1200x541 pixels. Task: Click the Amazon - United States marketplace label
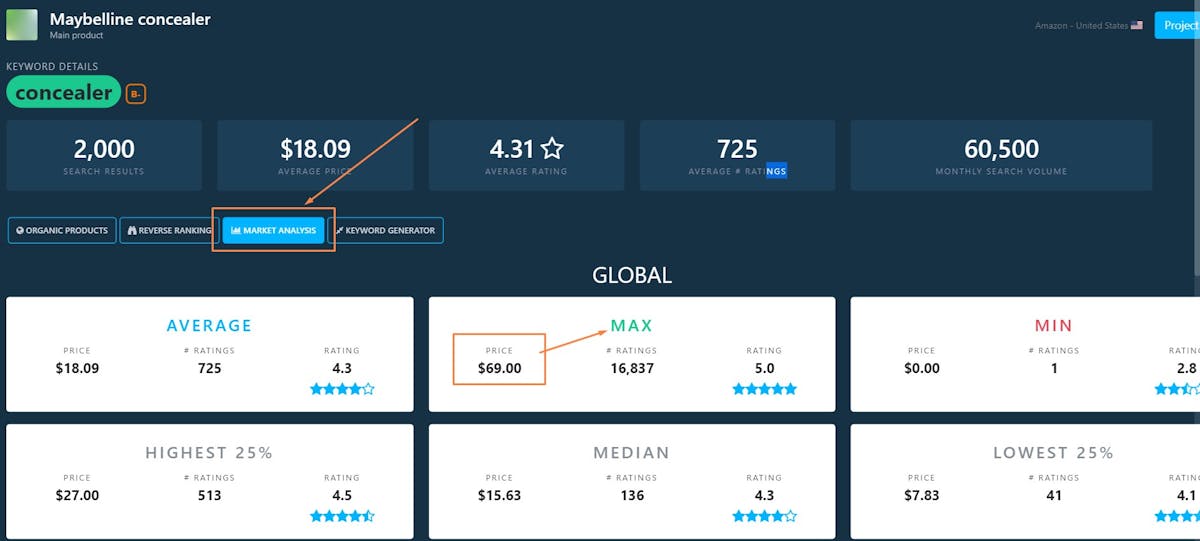pyautogui.click(x=1081, y=26)
